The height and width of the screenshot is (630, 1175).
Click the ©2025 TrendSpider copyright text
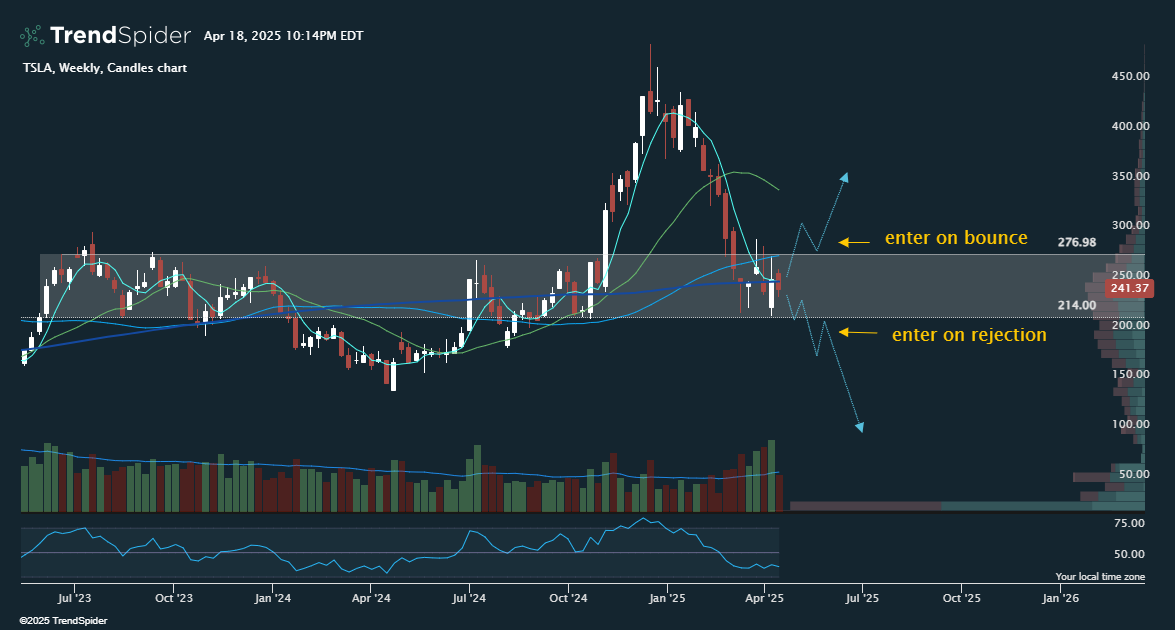click(x=64, y=620)
